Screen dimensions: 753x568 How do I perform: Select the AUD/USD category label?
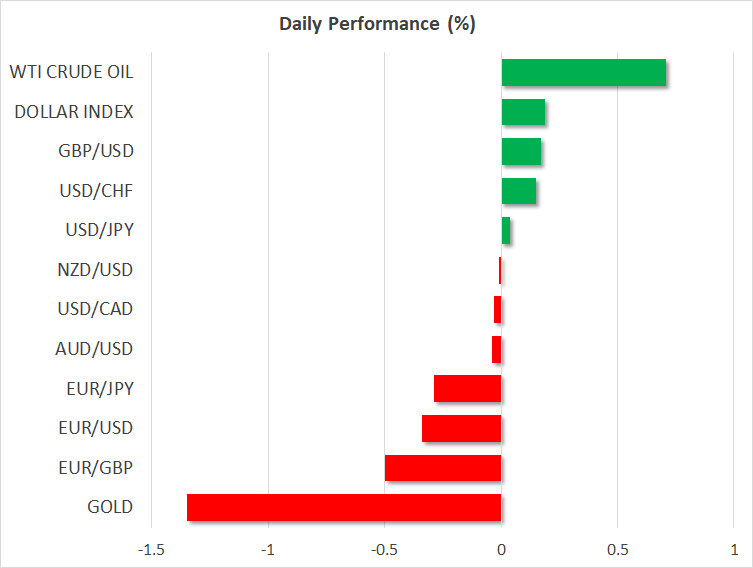coord(94,349)
